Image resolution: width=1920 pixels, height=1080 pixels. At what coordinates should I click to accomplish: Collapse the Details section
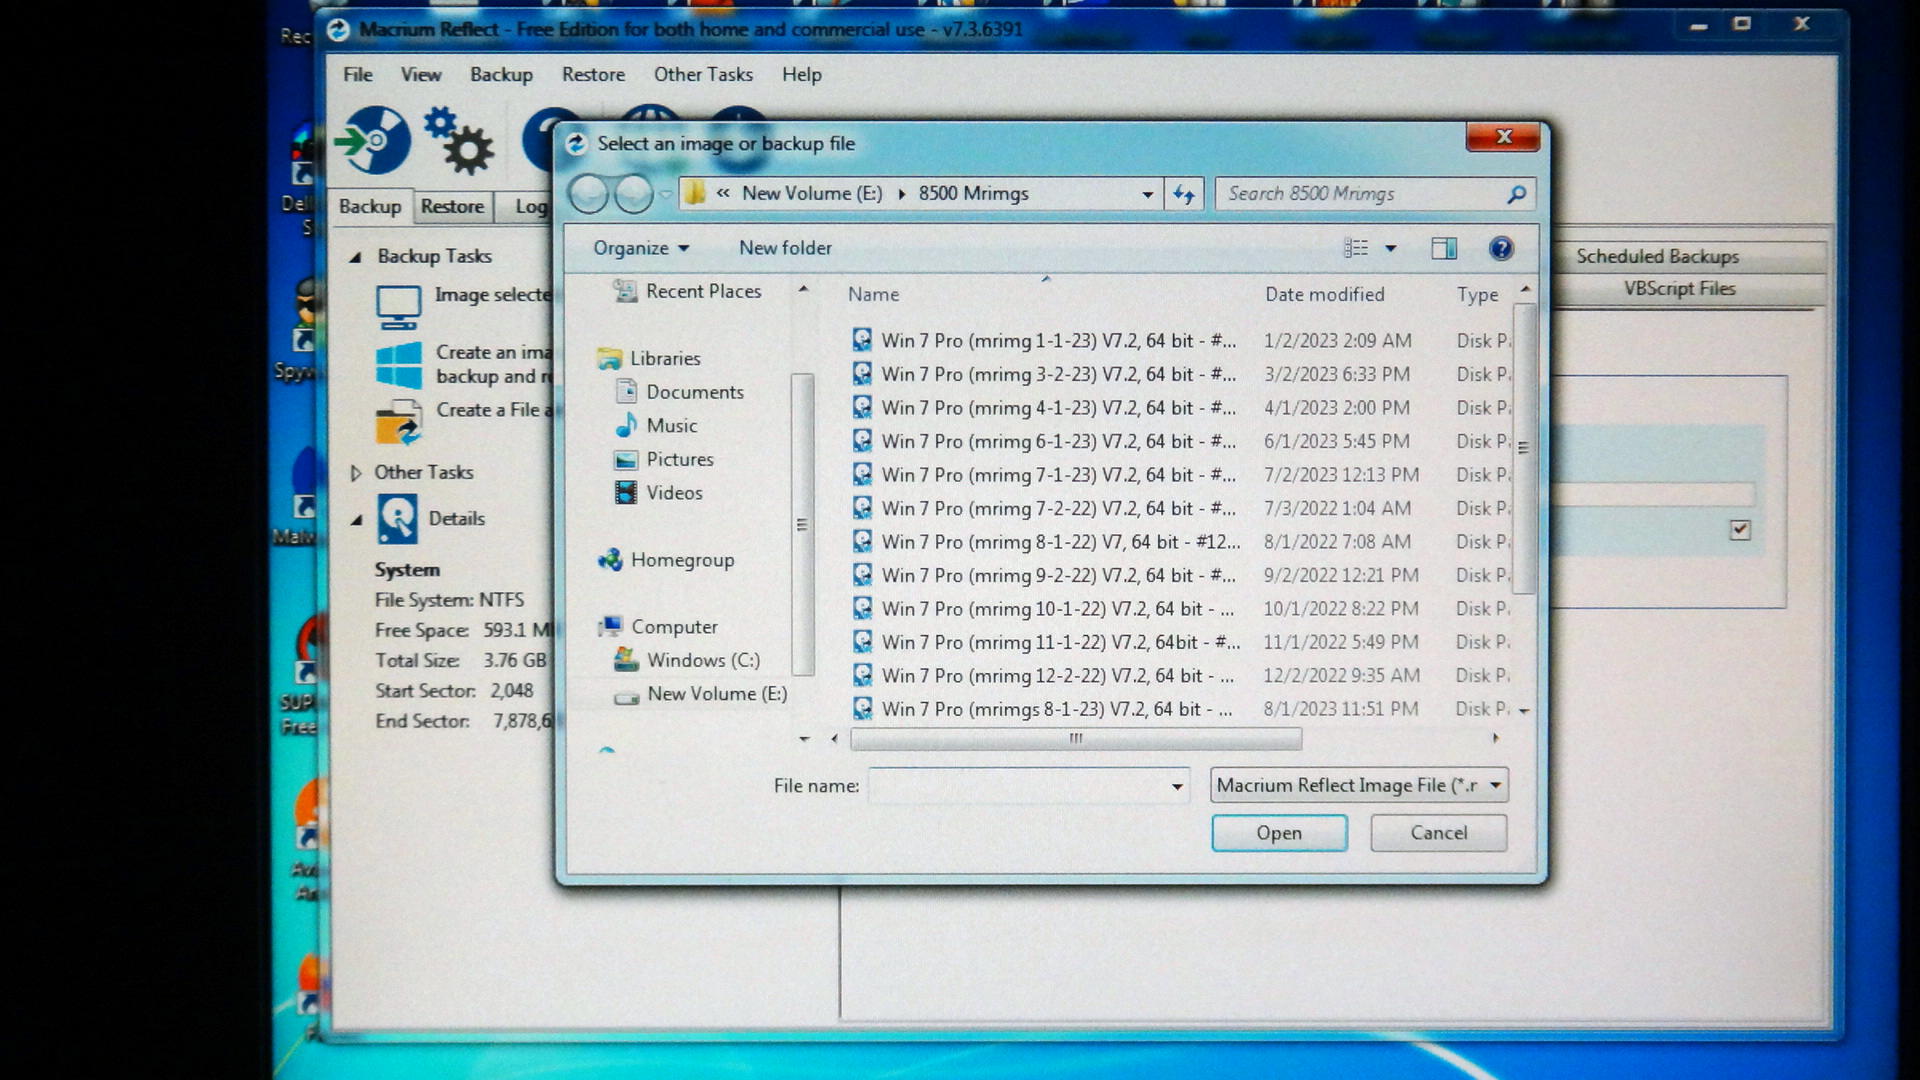356,519
